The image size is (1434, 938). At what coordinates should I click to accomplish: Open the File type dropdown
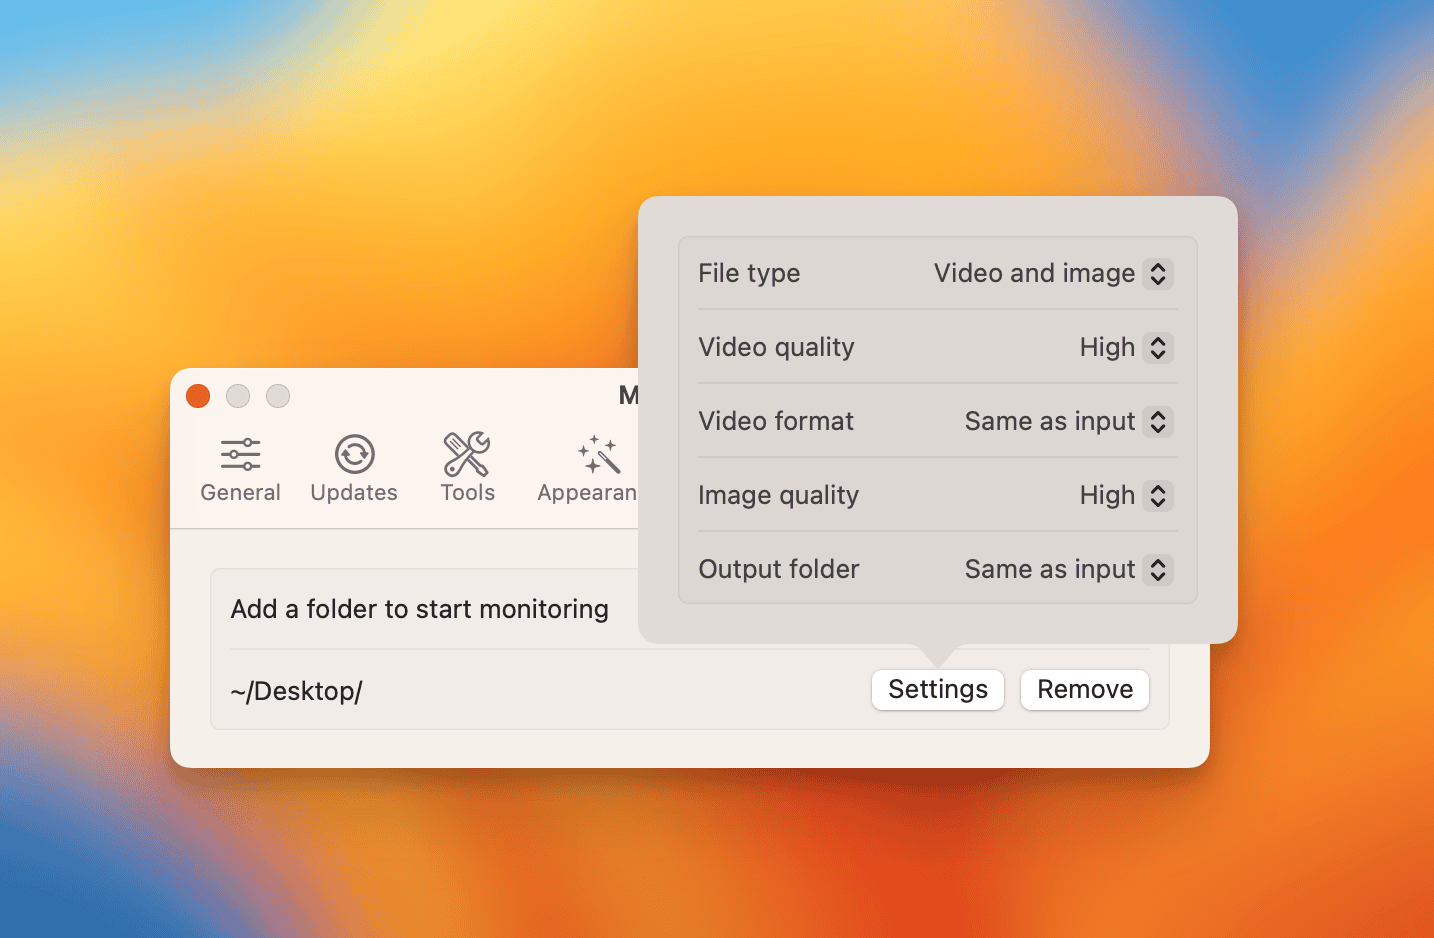coord(1157,274)
